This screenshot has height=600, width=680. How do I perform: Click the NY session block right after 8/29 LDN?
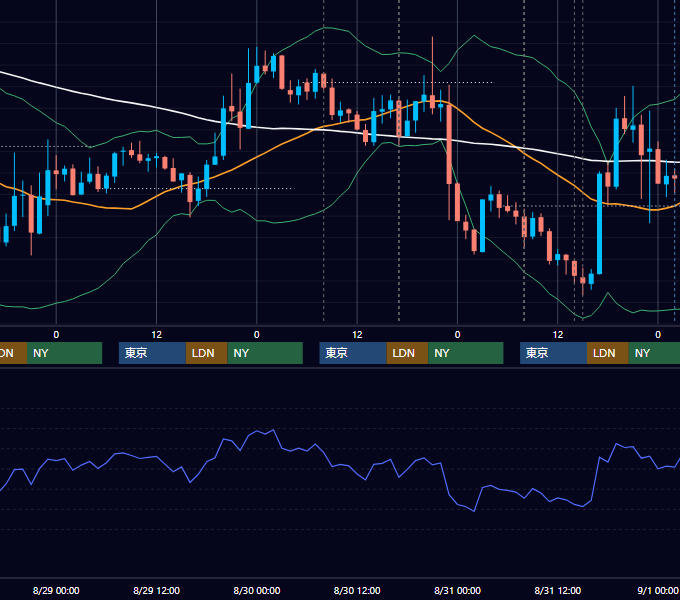click(265, 353)
